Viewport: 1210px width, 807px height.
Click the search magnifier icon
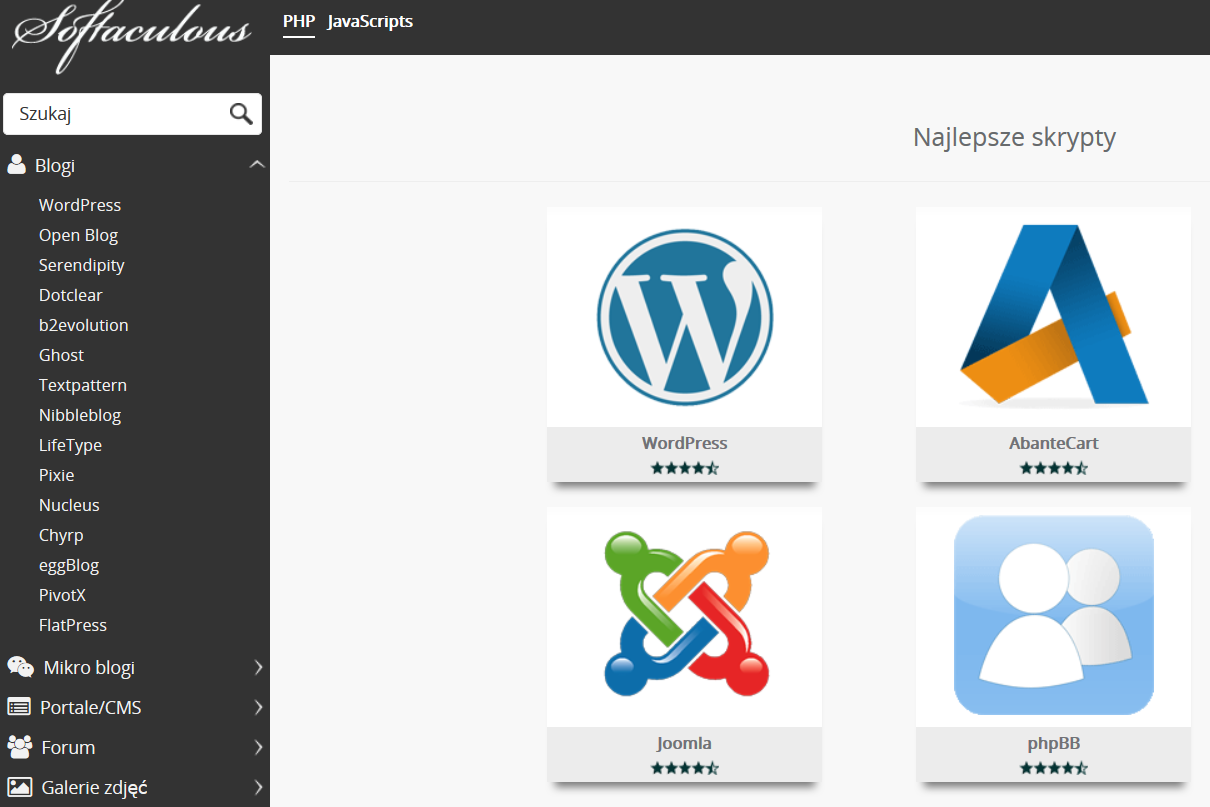[x=241, y=114]
